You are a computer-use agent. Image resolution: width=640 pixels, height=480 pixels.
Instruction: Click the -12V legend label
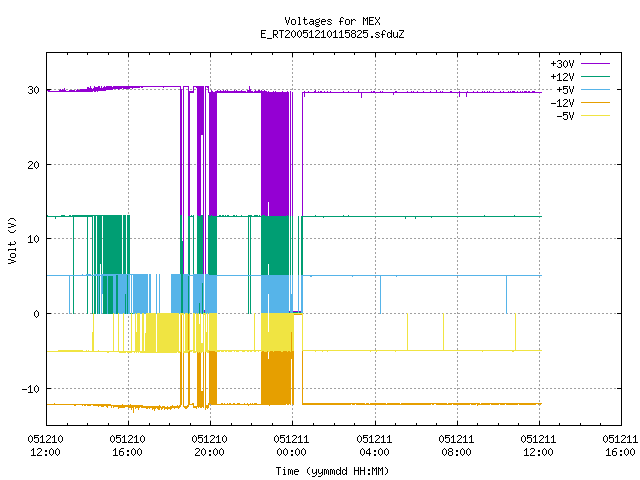562,103
